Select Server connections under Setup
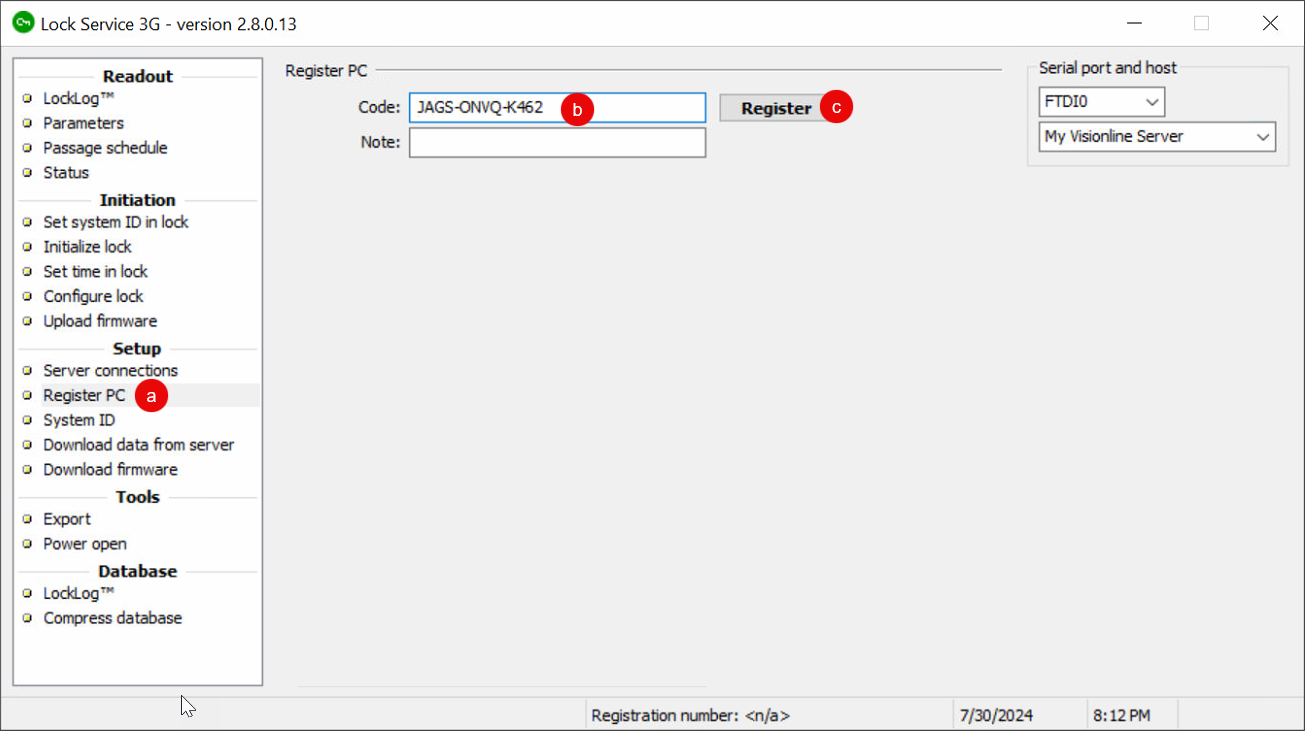 (x=110, y=370)
